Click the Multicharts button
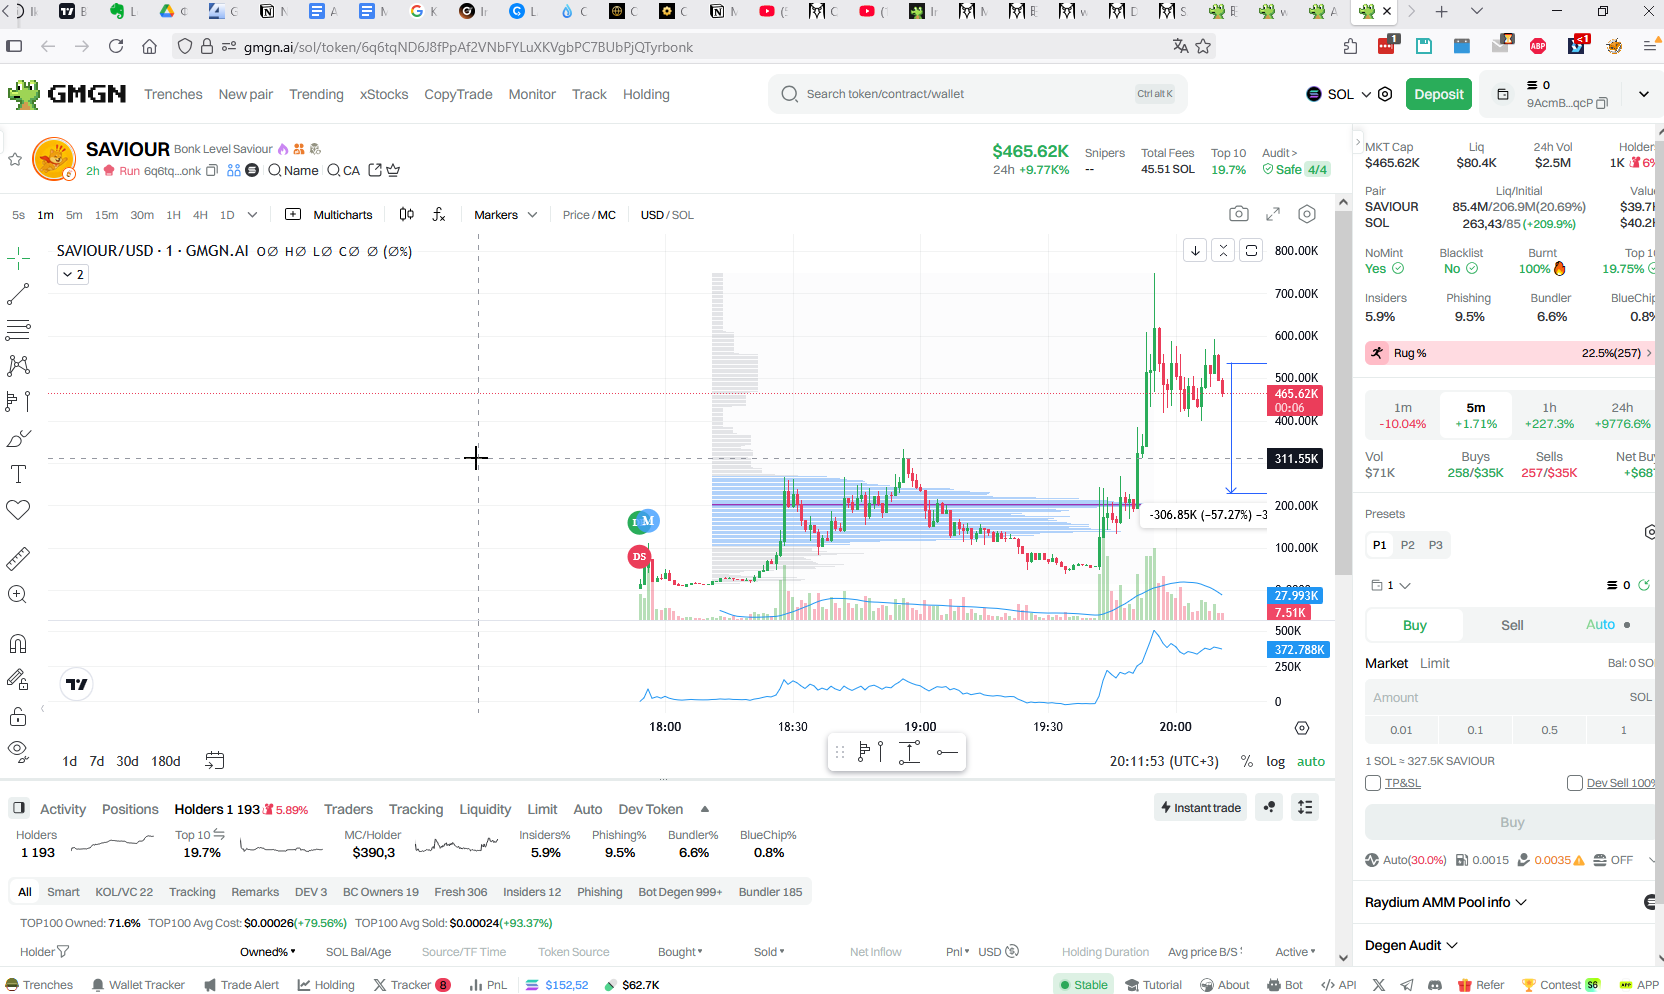1664x994 pixels. (329, 215)
